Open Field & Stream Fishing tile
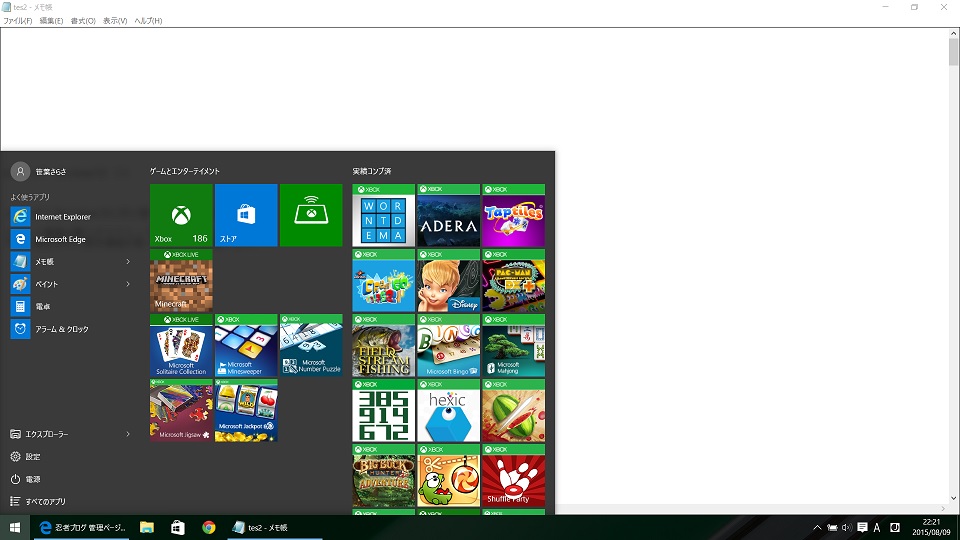 point(384,345)
